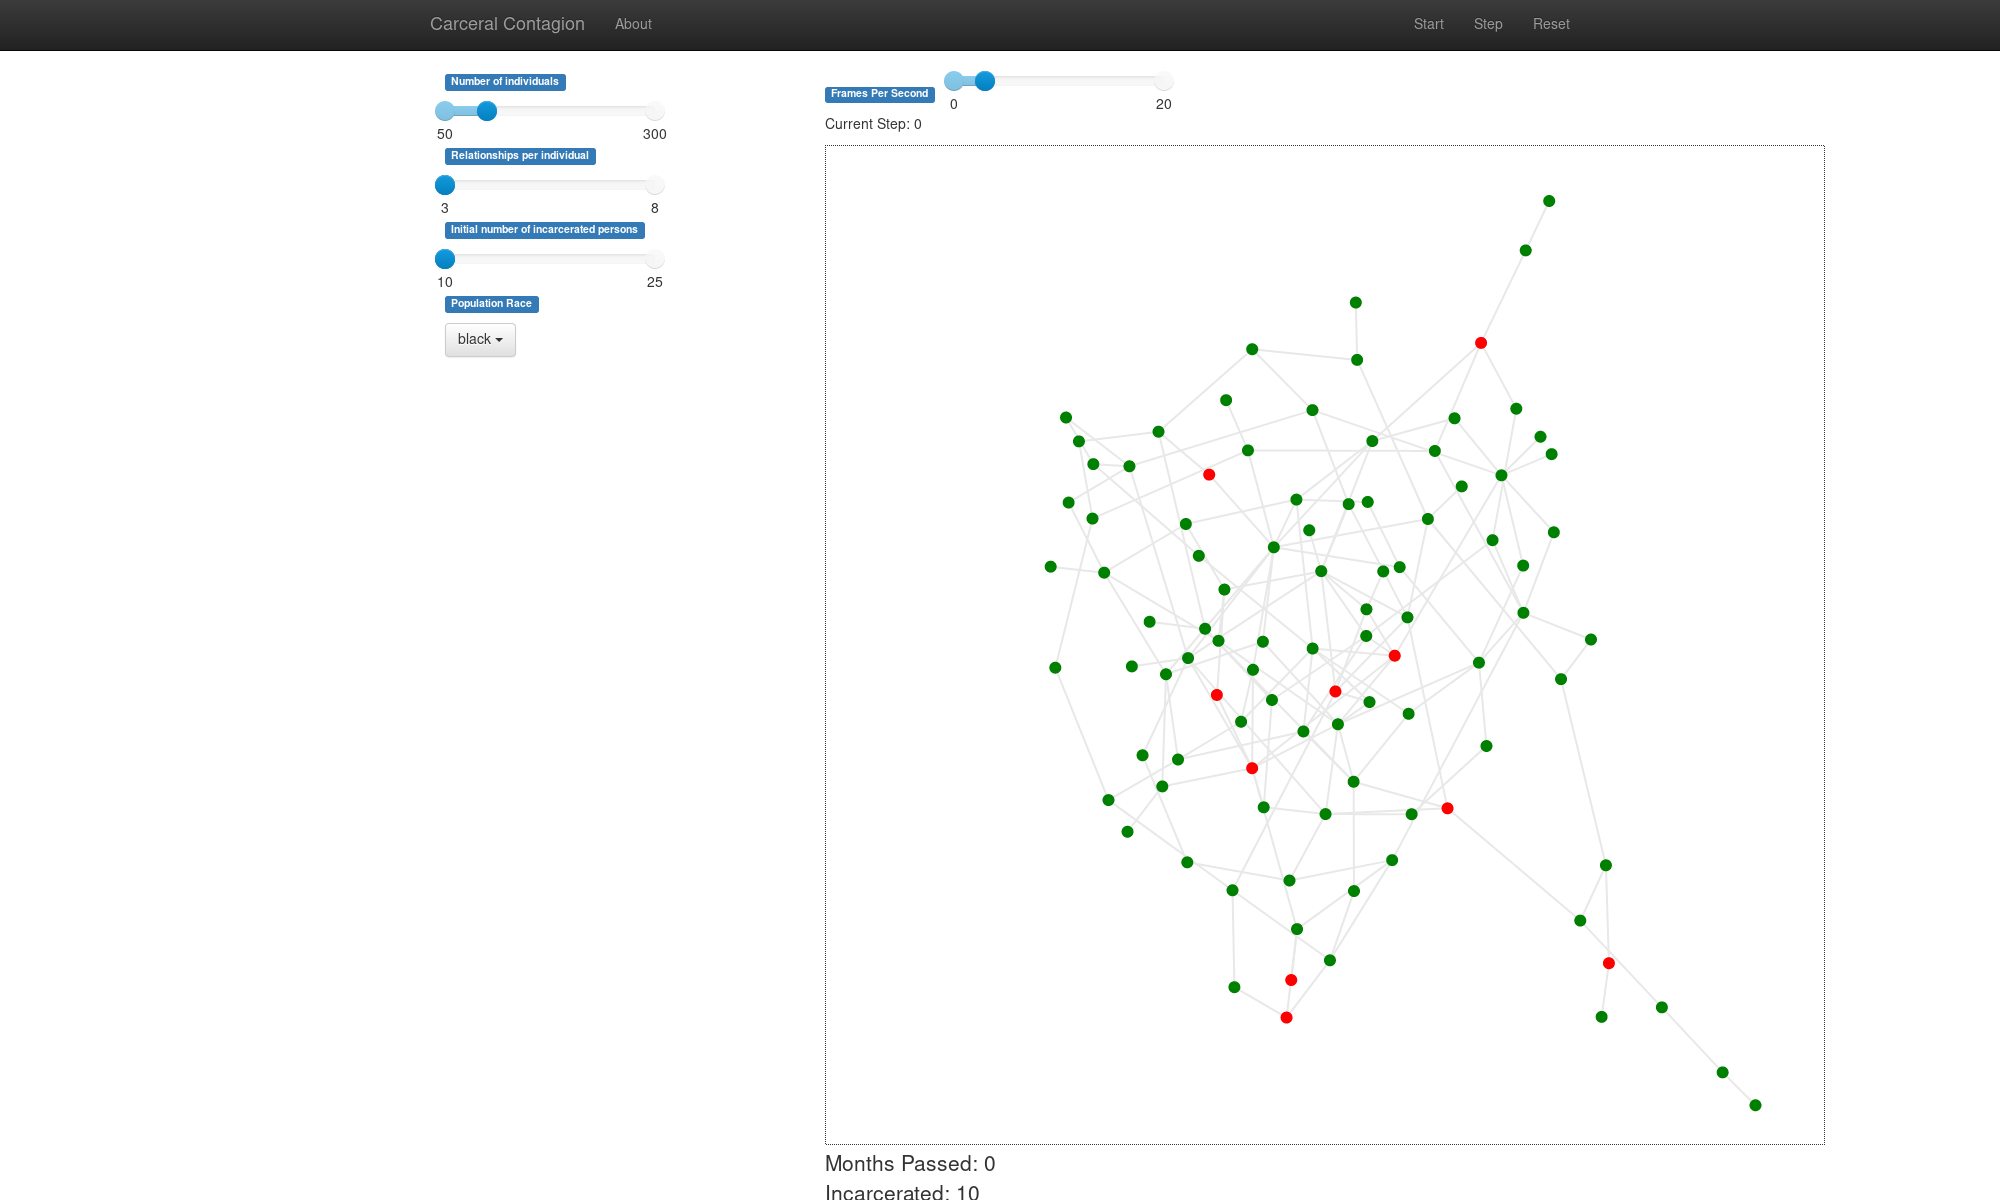
Task: Click the Number of individuals label badge
Action: 505,82
